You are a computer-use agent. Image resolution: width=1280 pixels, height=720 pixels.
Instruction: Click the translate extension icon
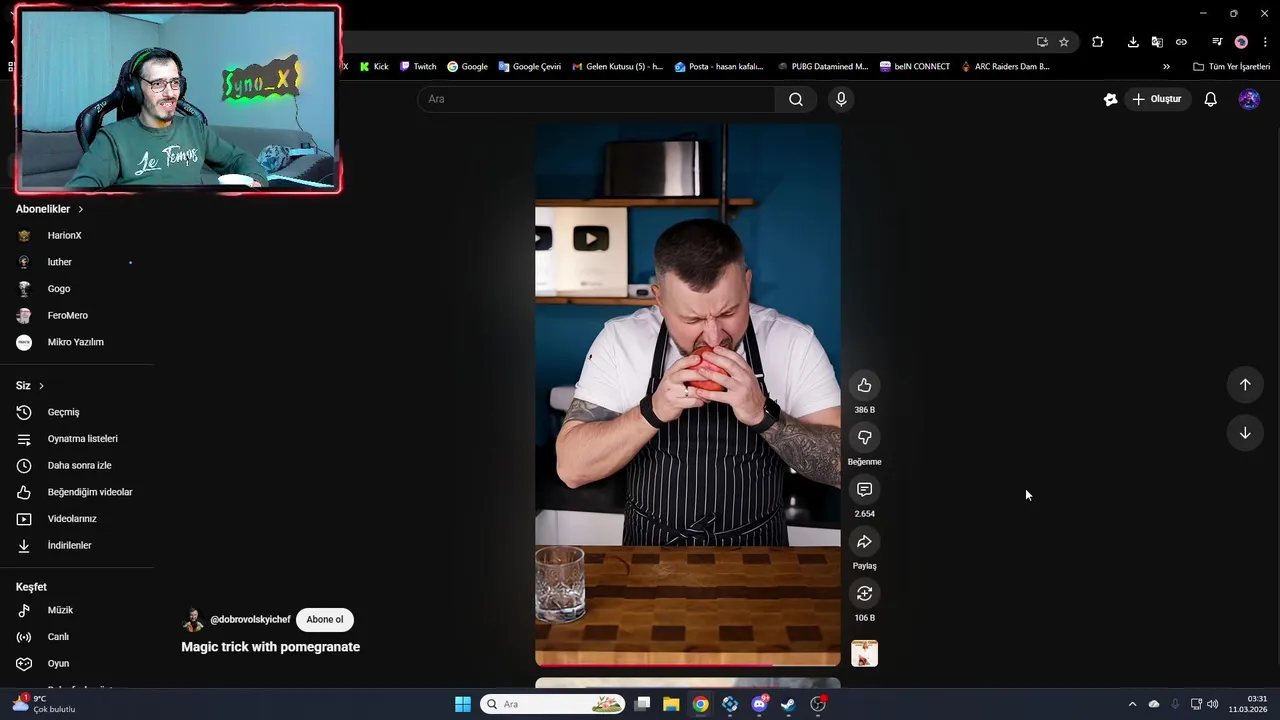pos(1157,42)
